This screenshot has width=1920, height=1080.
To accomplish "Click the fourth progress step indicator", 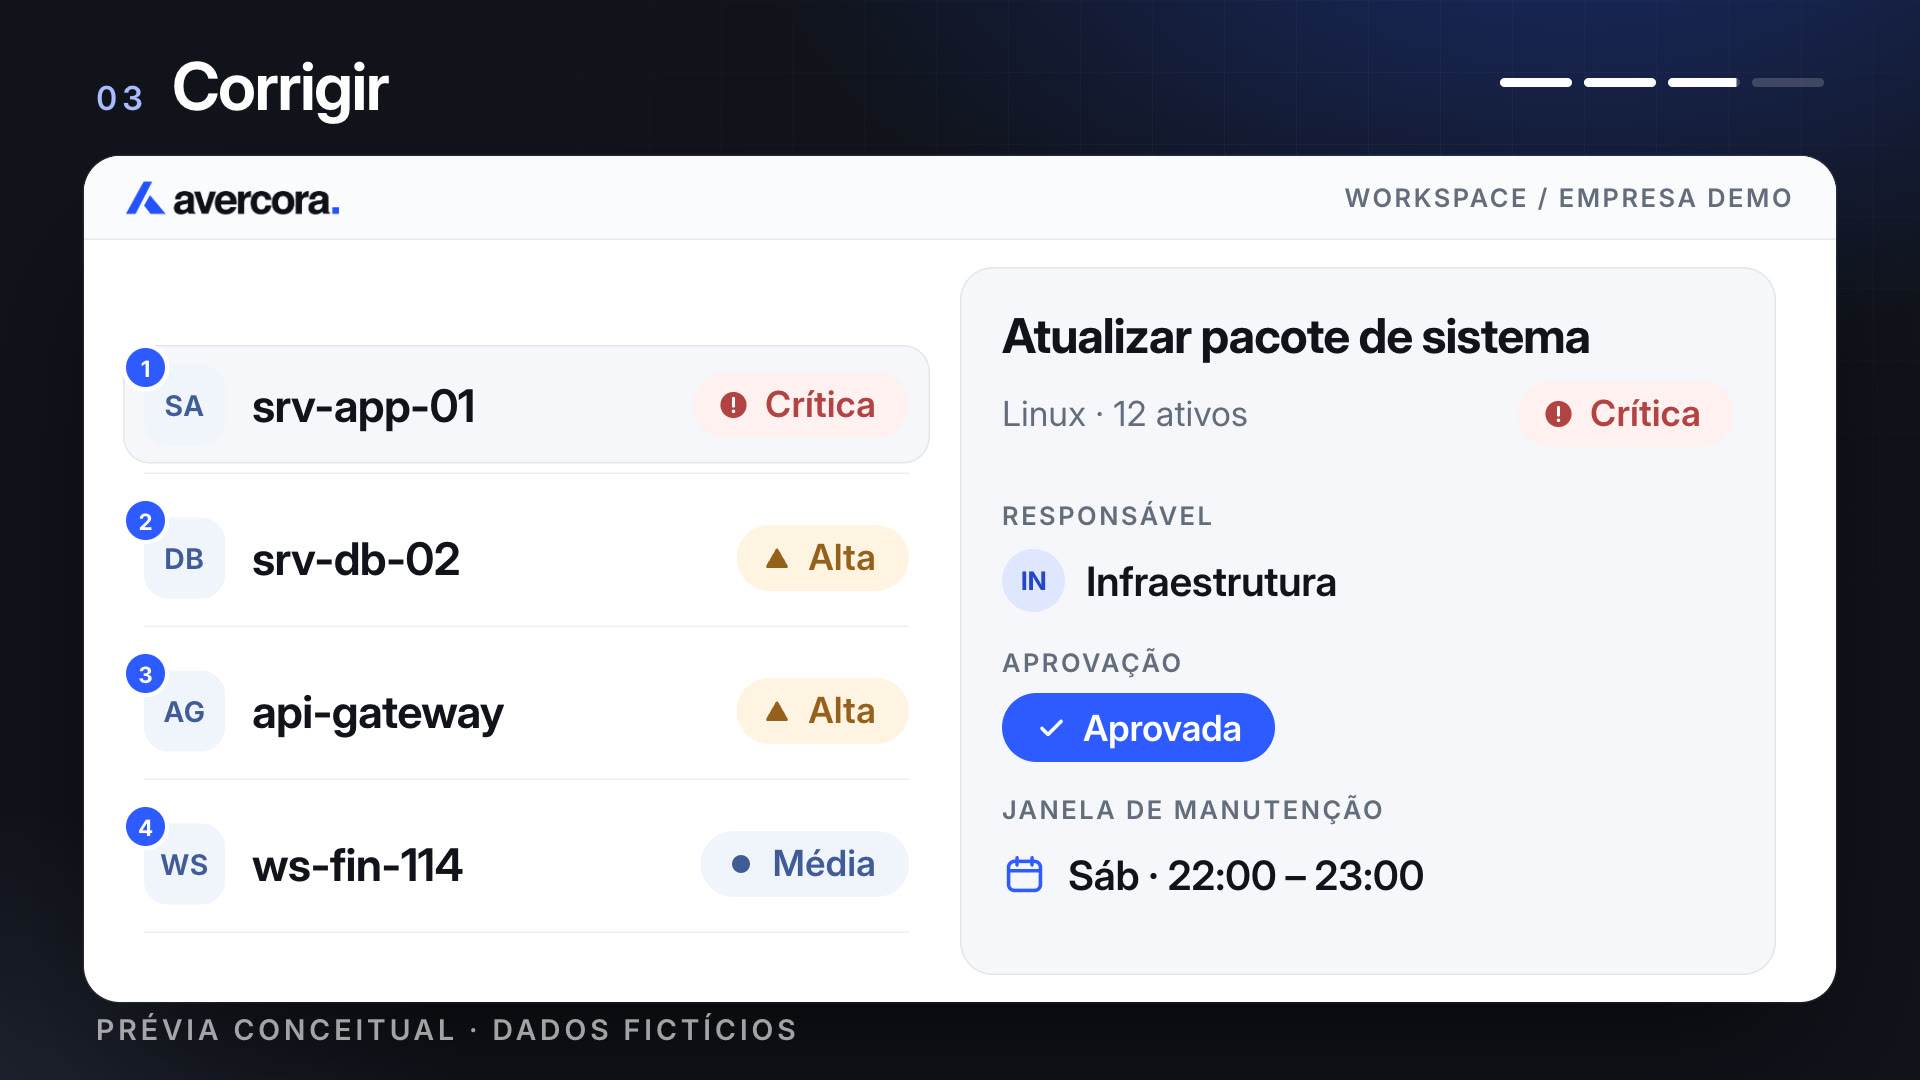I will (x=1788, y=83).
